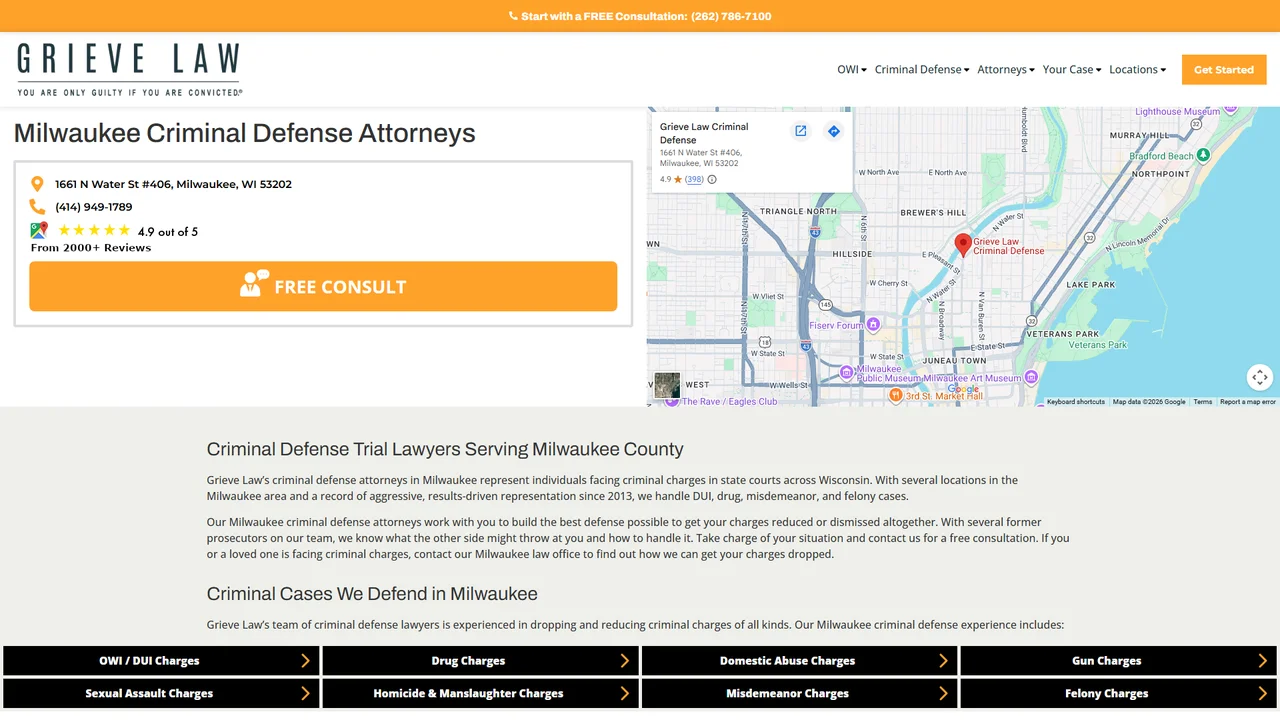Image resolution: width=1280 pixels, height=720 pixels.
Task: Toggle map camera controls button
Action: coord(1260,377)
